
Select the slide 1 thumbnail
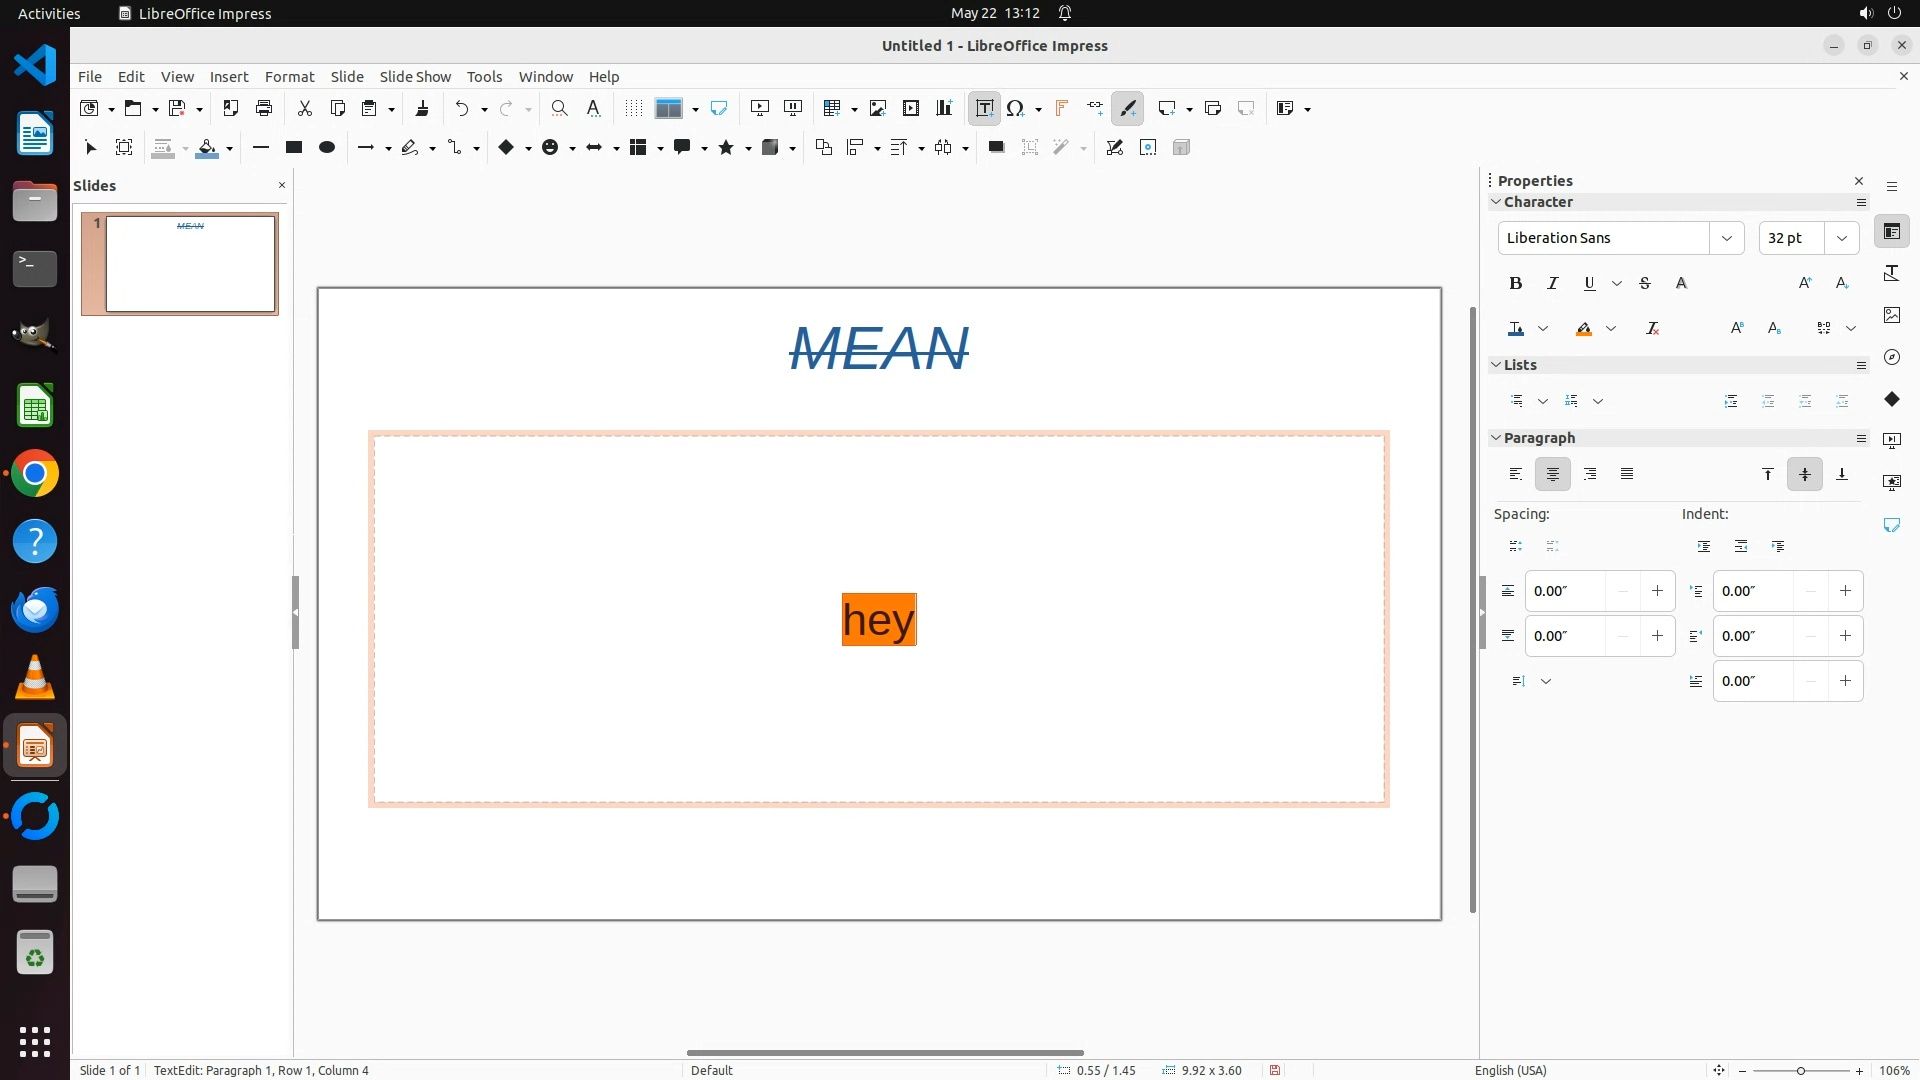coord(190,264)
